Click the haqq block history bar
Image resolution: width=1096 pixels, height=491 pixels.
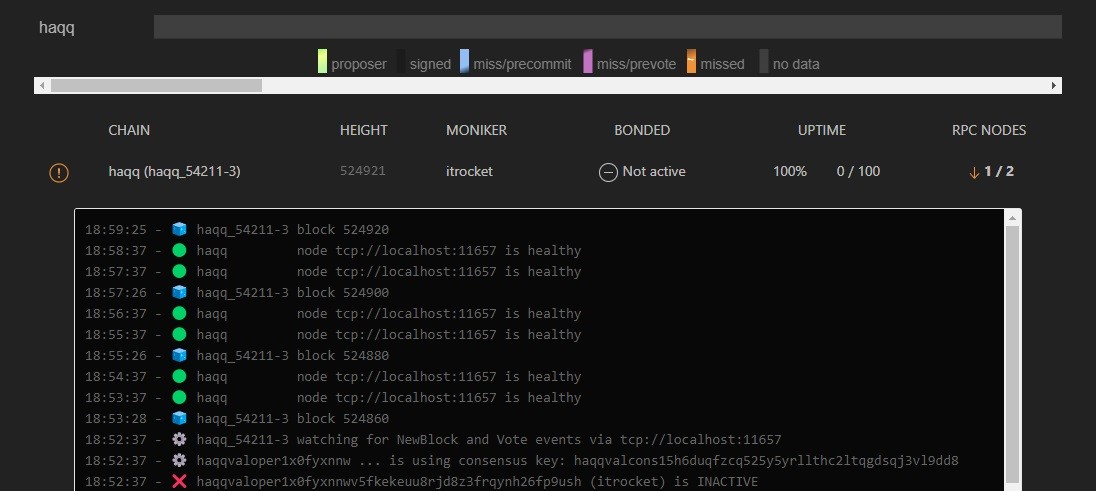[607, 27]
